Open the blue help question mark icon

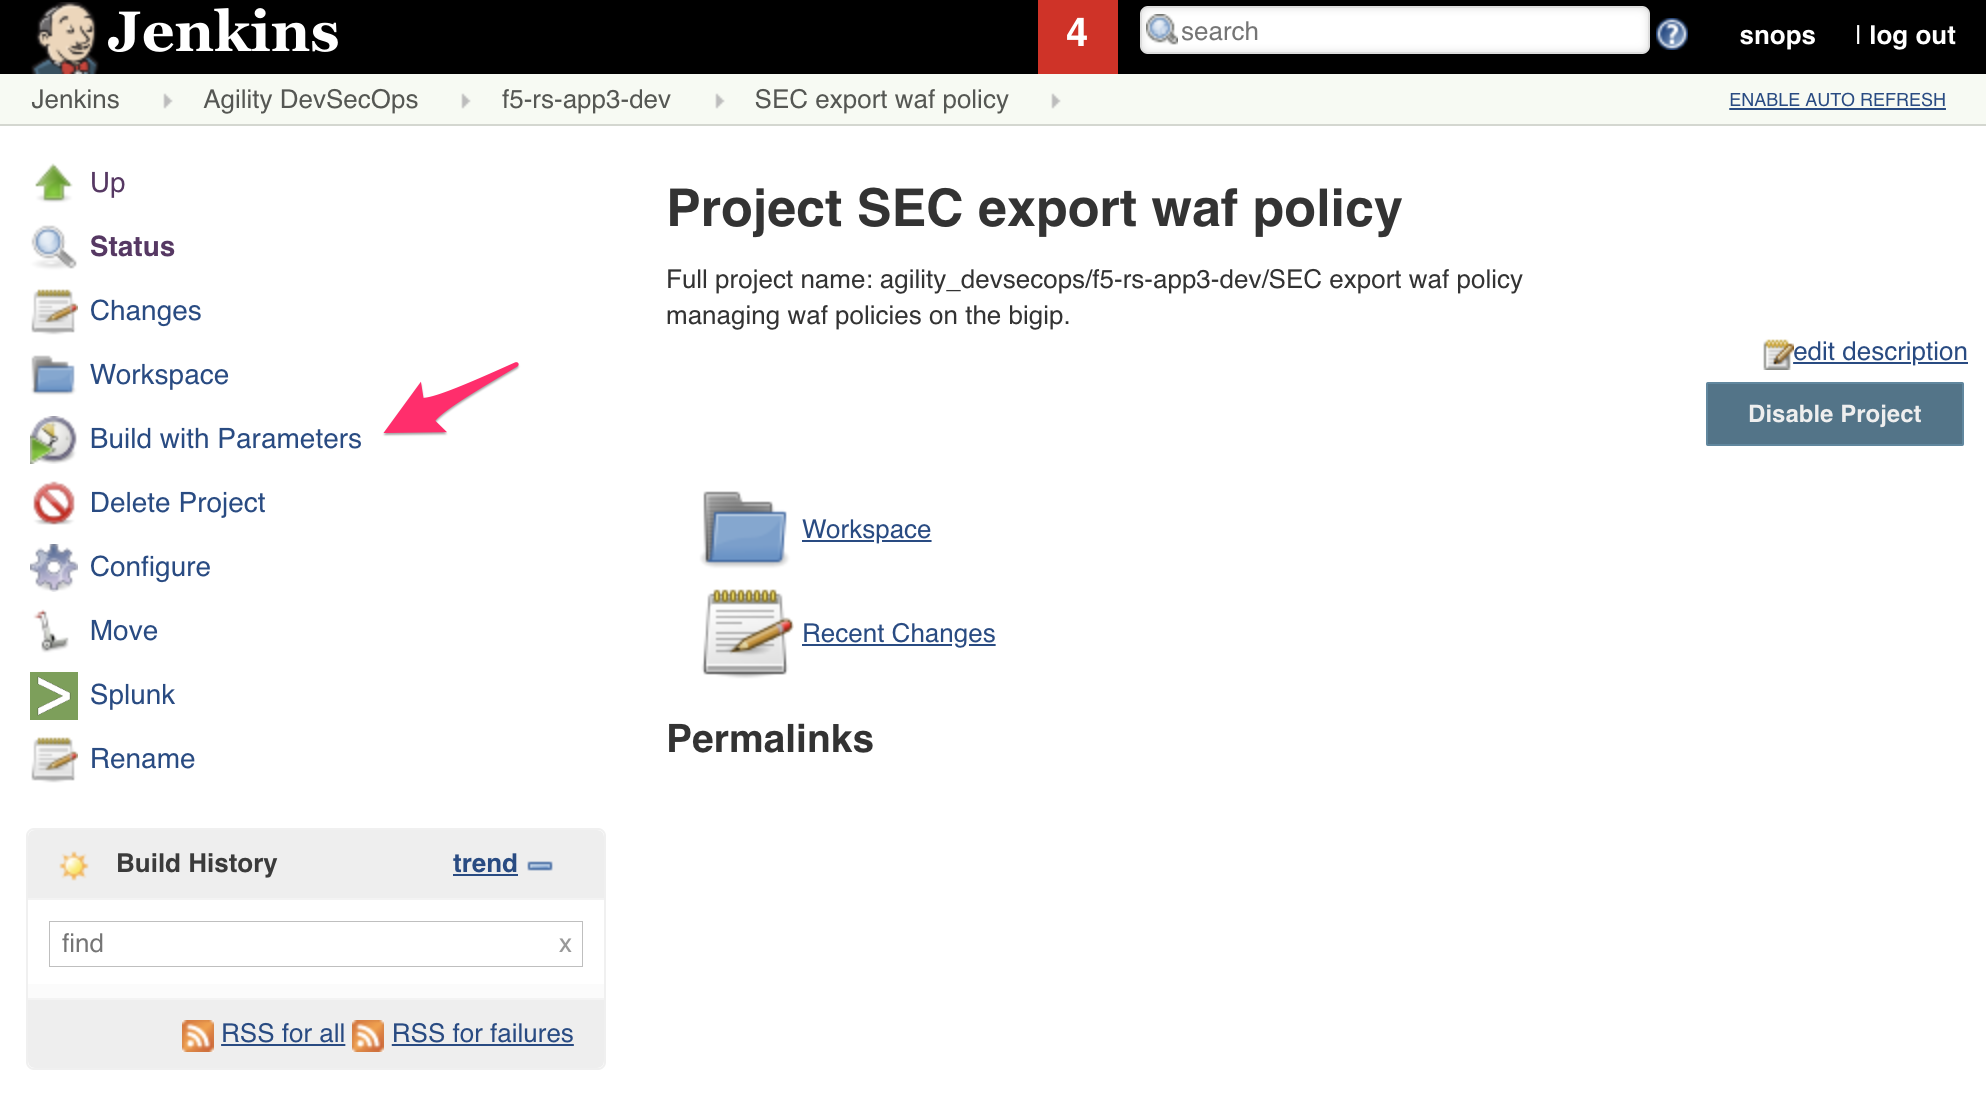click(1672, 35)
